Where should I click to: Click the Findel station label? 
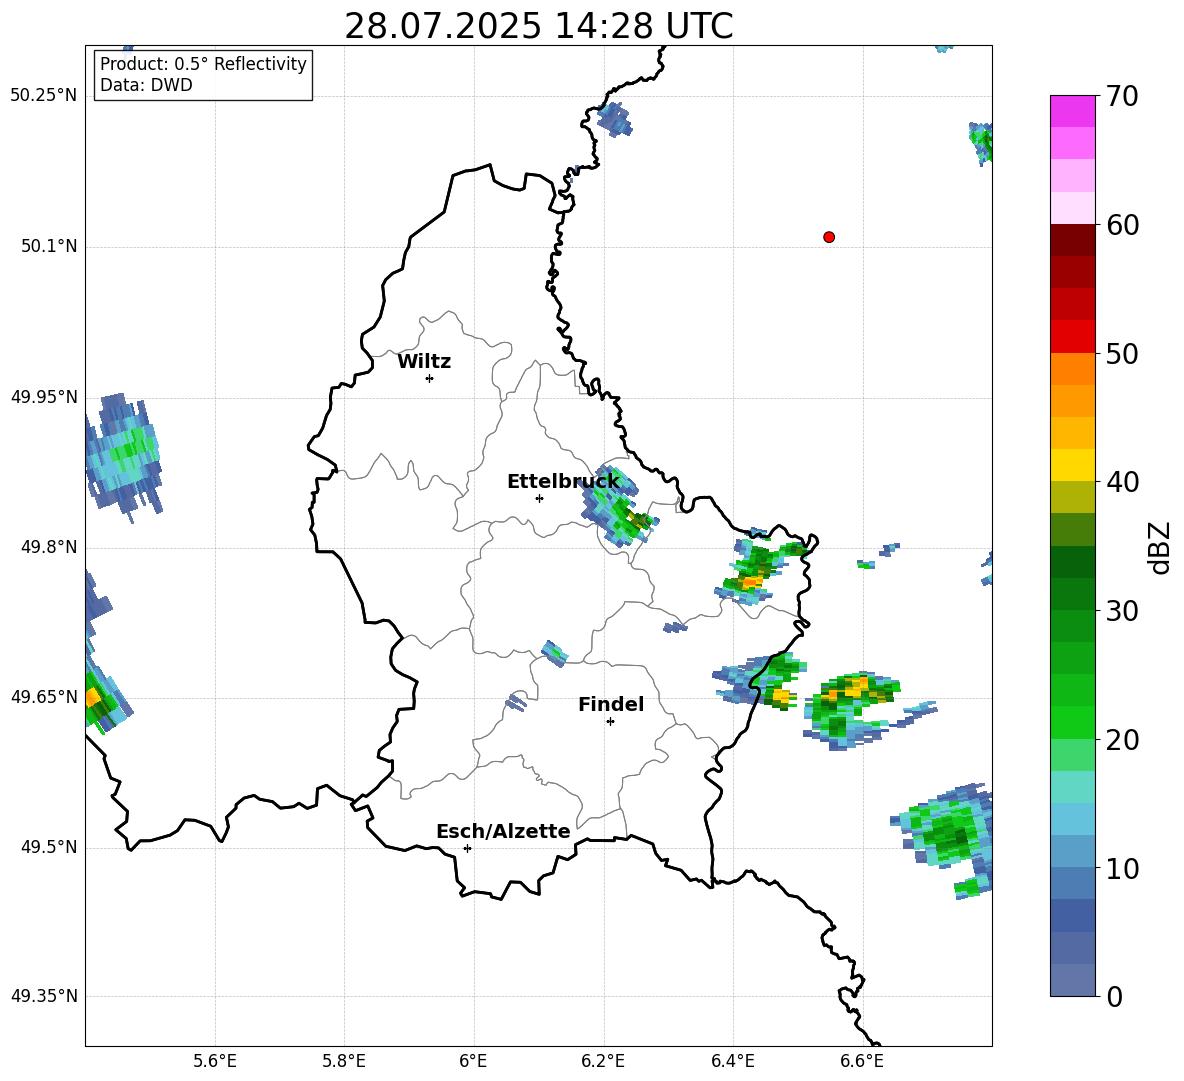[611, 704]
